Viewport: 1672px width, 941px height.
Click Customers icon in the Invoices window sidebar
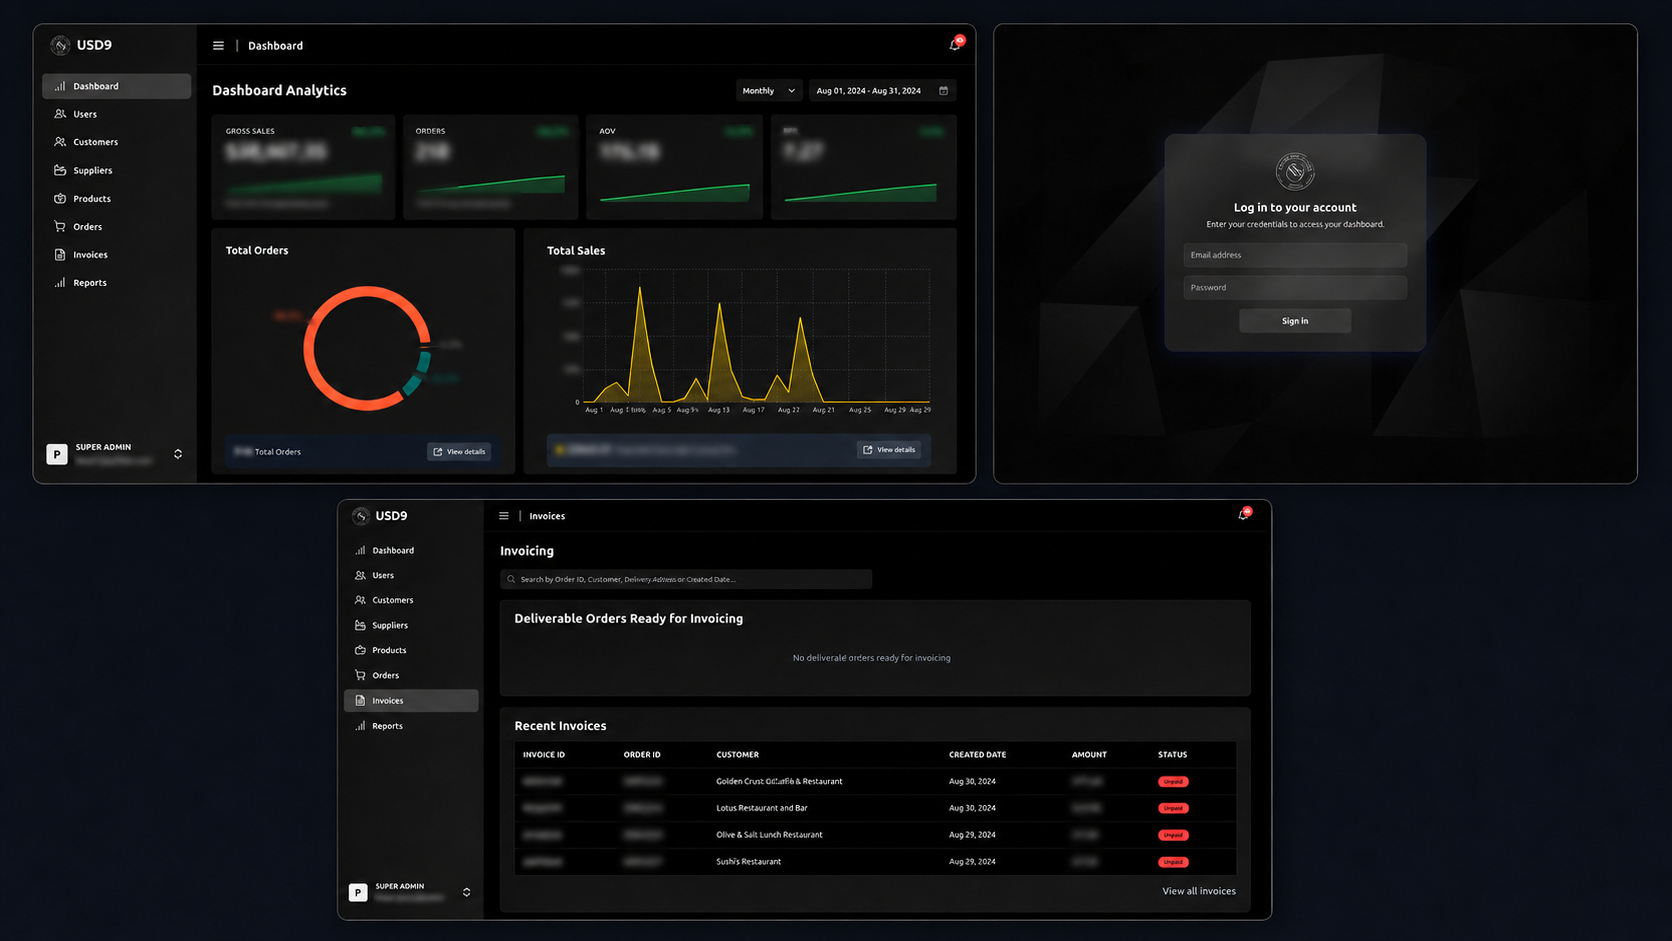tap(360, 601)
